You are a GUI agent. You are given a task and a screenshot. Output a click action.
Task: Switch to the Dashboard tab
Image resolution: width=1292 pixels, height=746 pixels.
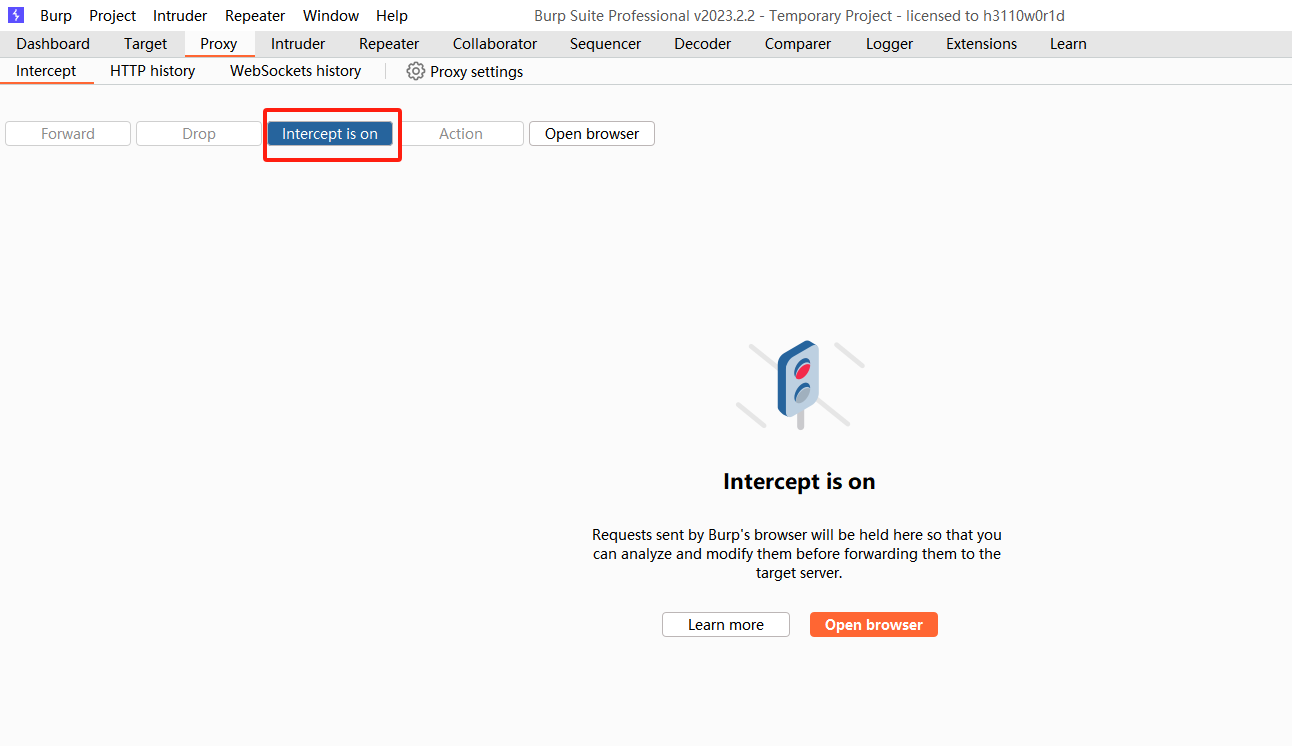click(x=53, y=44)
